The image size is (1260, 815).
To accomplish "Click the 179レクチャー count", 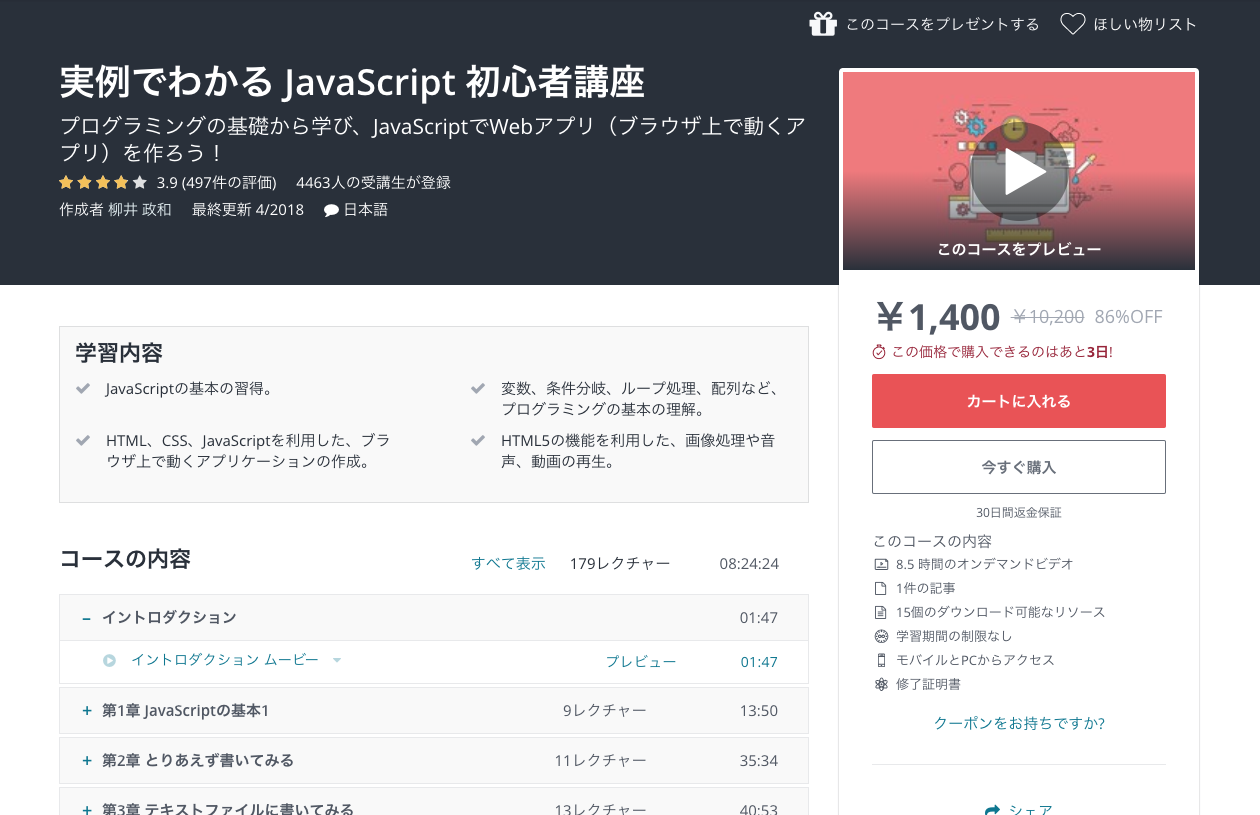I will point(620,563).
